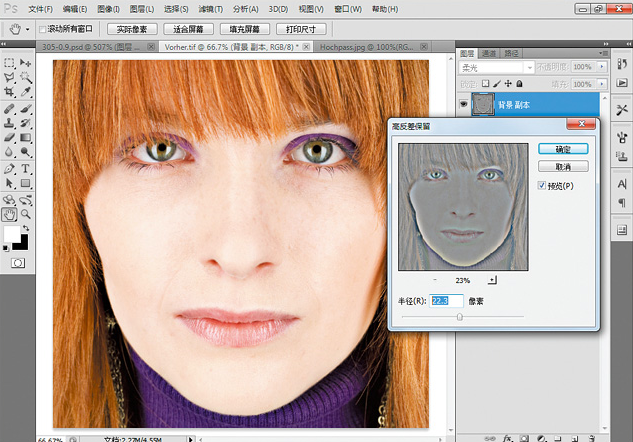
Task: Cancel the High Pass dialog
Action: point(563,166)
